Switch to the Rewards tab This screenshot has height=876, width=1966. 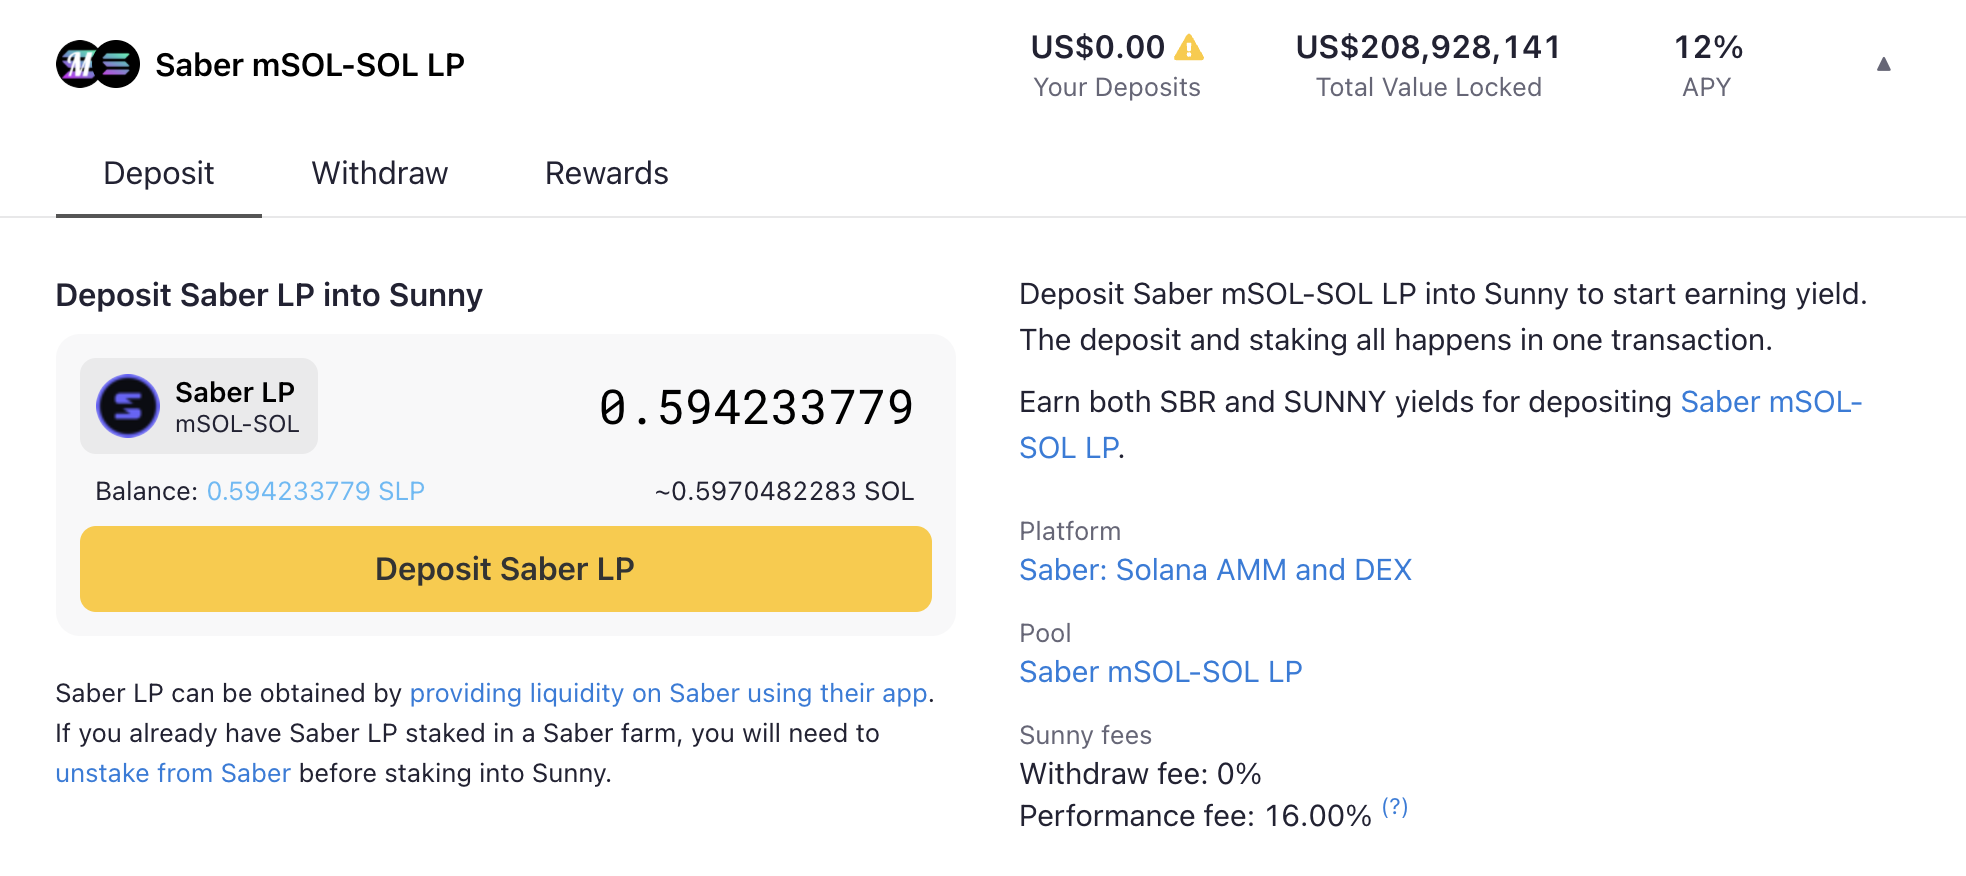point(607,173)
